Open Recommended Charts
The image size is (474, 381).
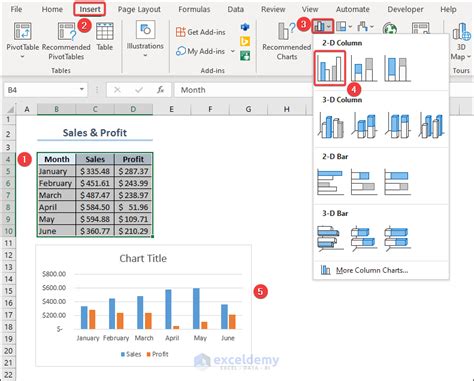pyautogui.click(x=287, y=41)
